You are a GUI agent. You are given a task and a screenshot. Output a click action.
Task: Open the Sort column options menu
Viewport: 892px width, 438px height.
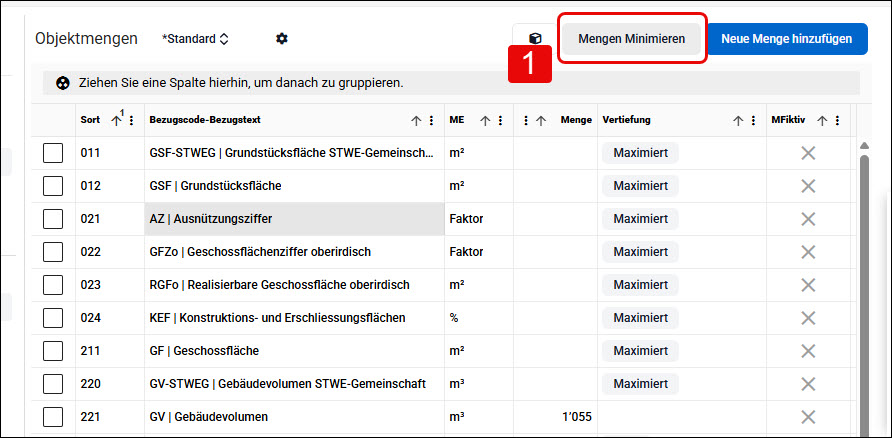pyautogui.click(x=132, y=121)
